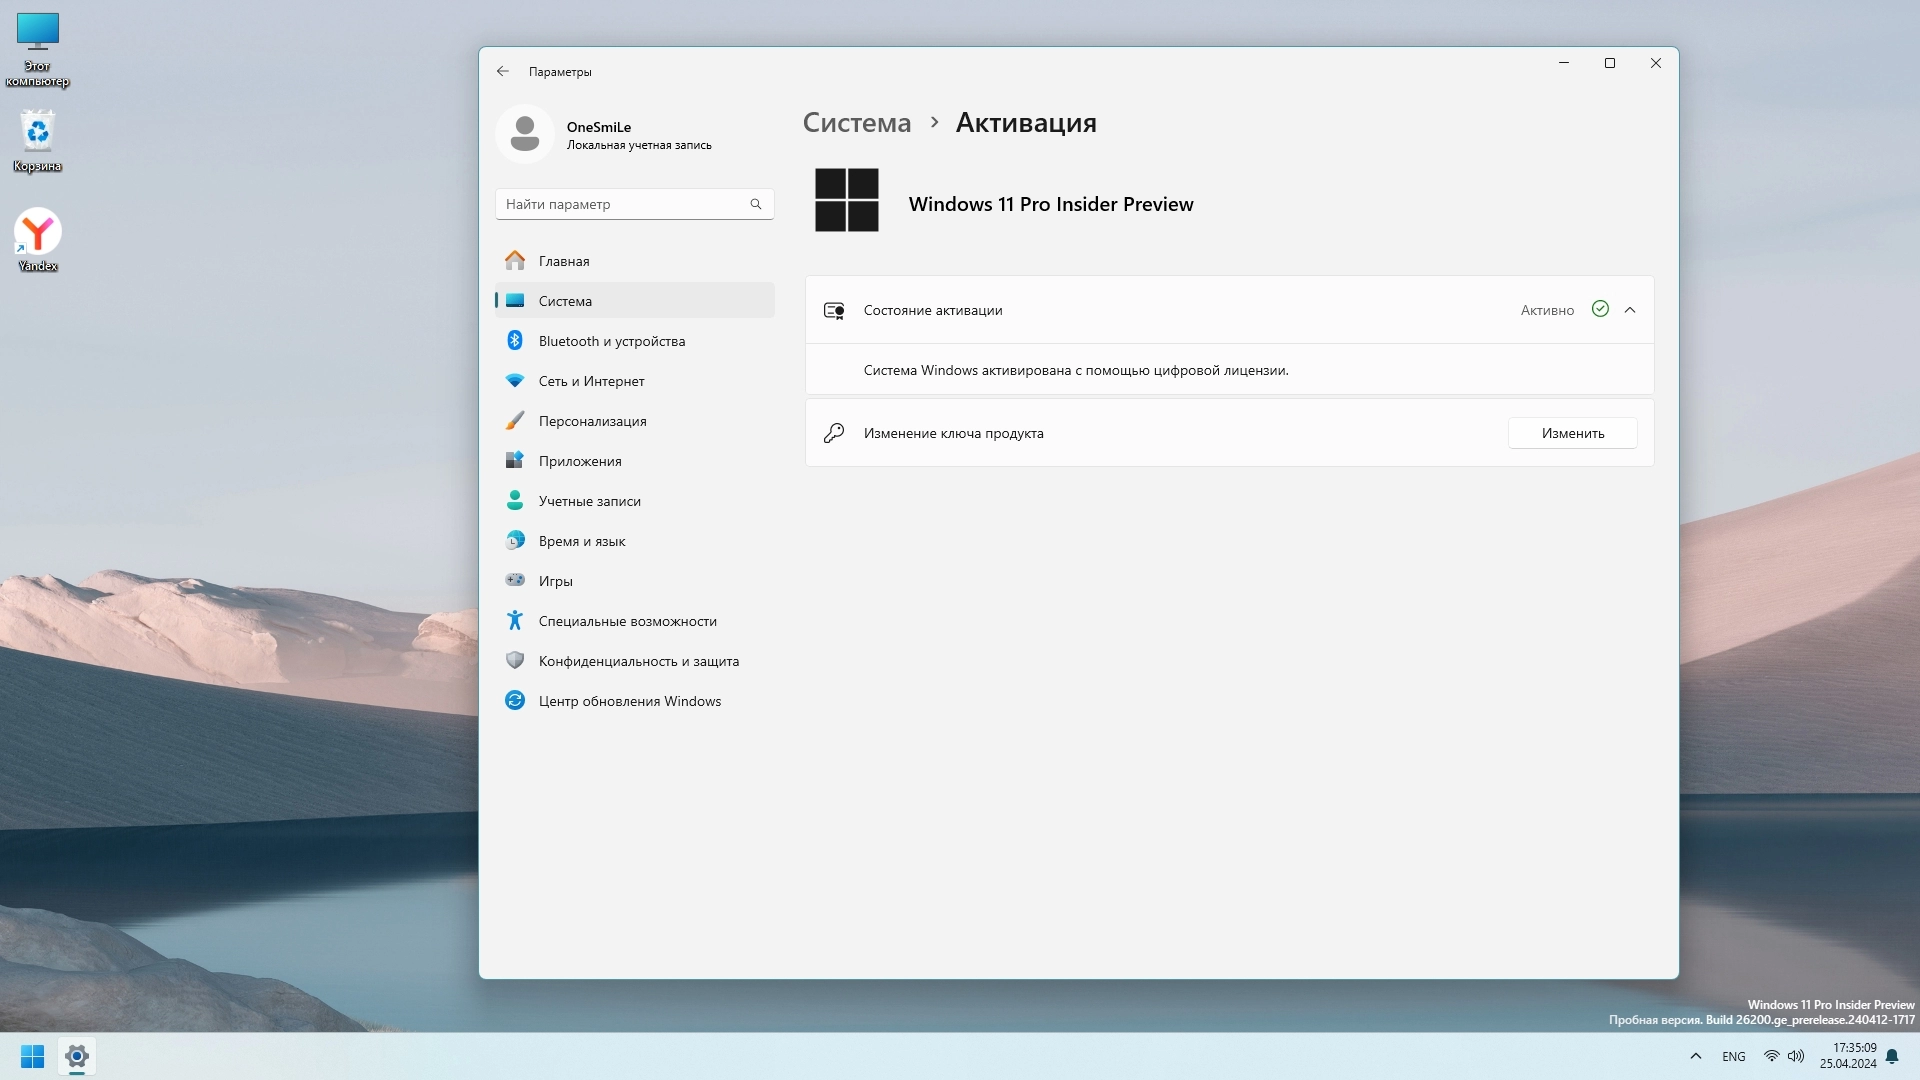Open Персонализация settings page

tap(592, 421)
